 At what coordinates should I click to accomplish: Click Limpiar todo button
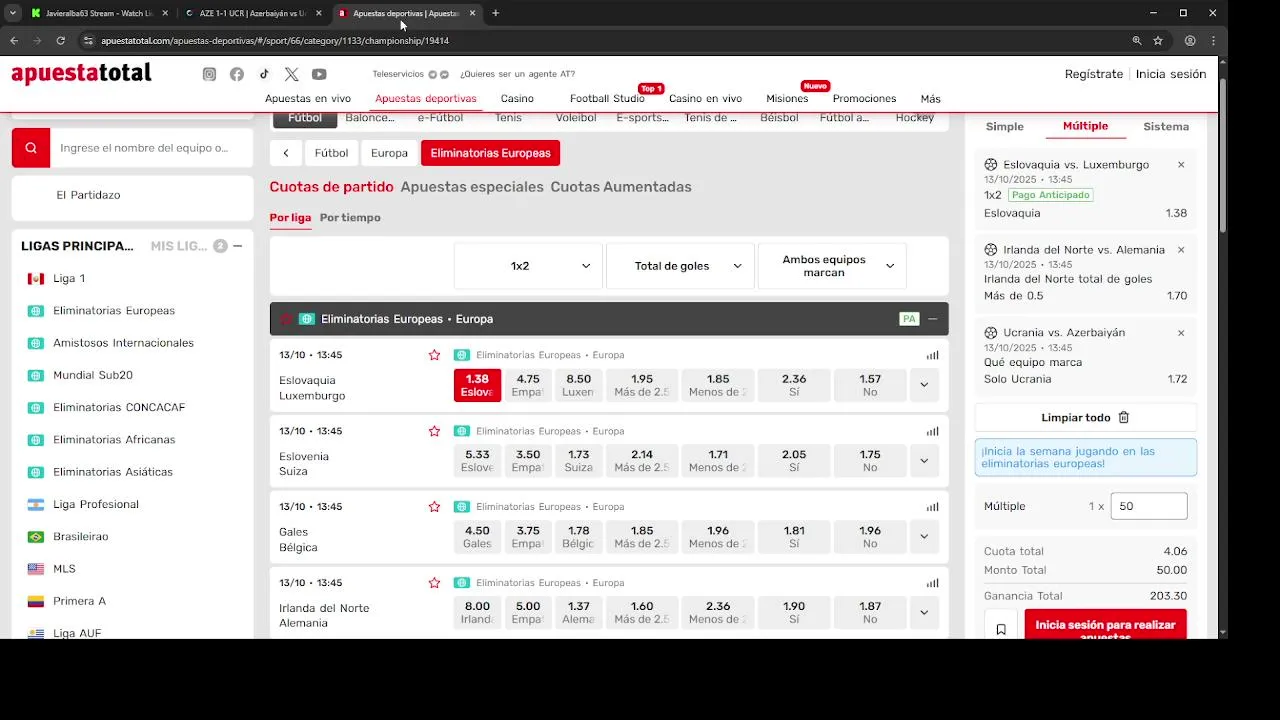[x=1086, y=417]
